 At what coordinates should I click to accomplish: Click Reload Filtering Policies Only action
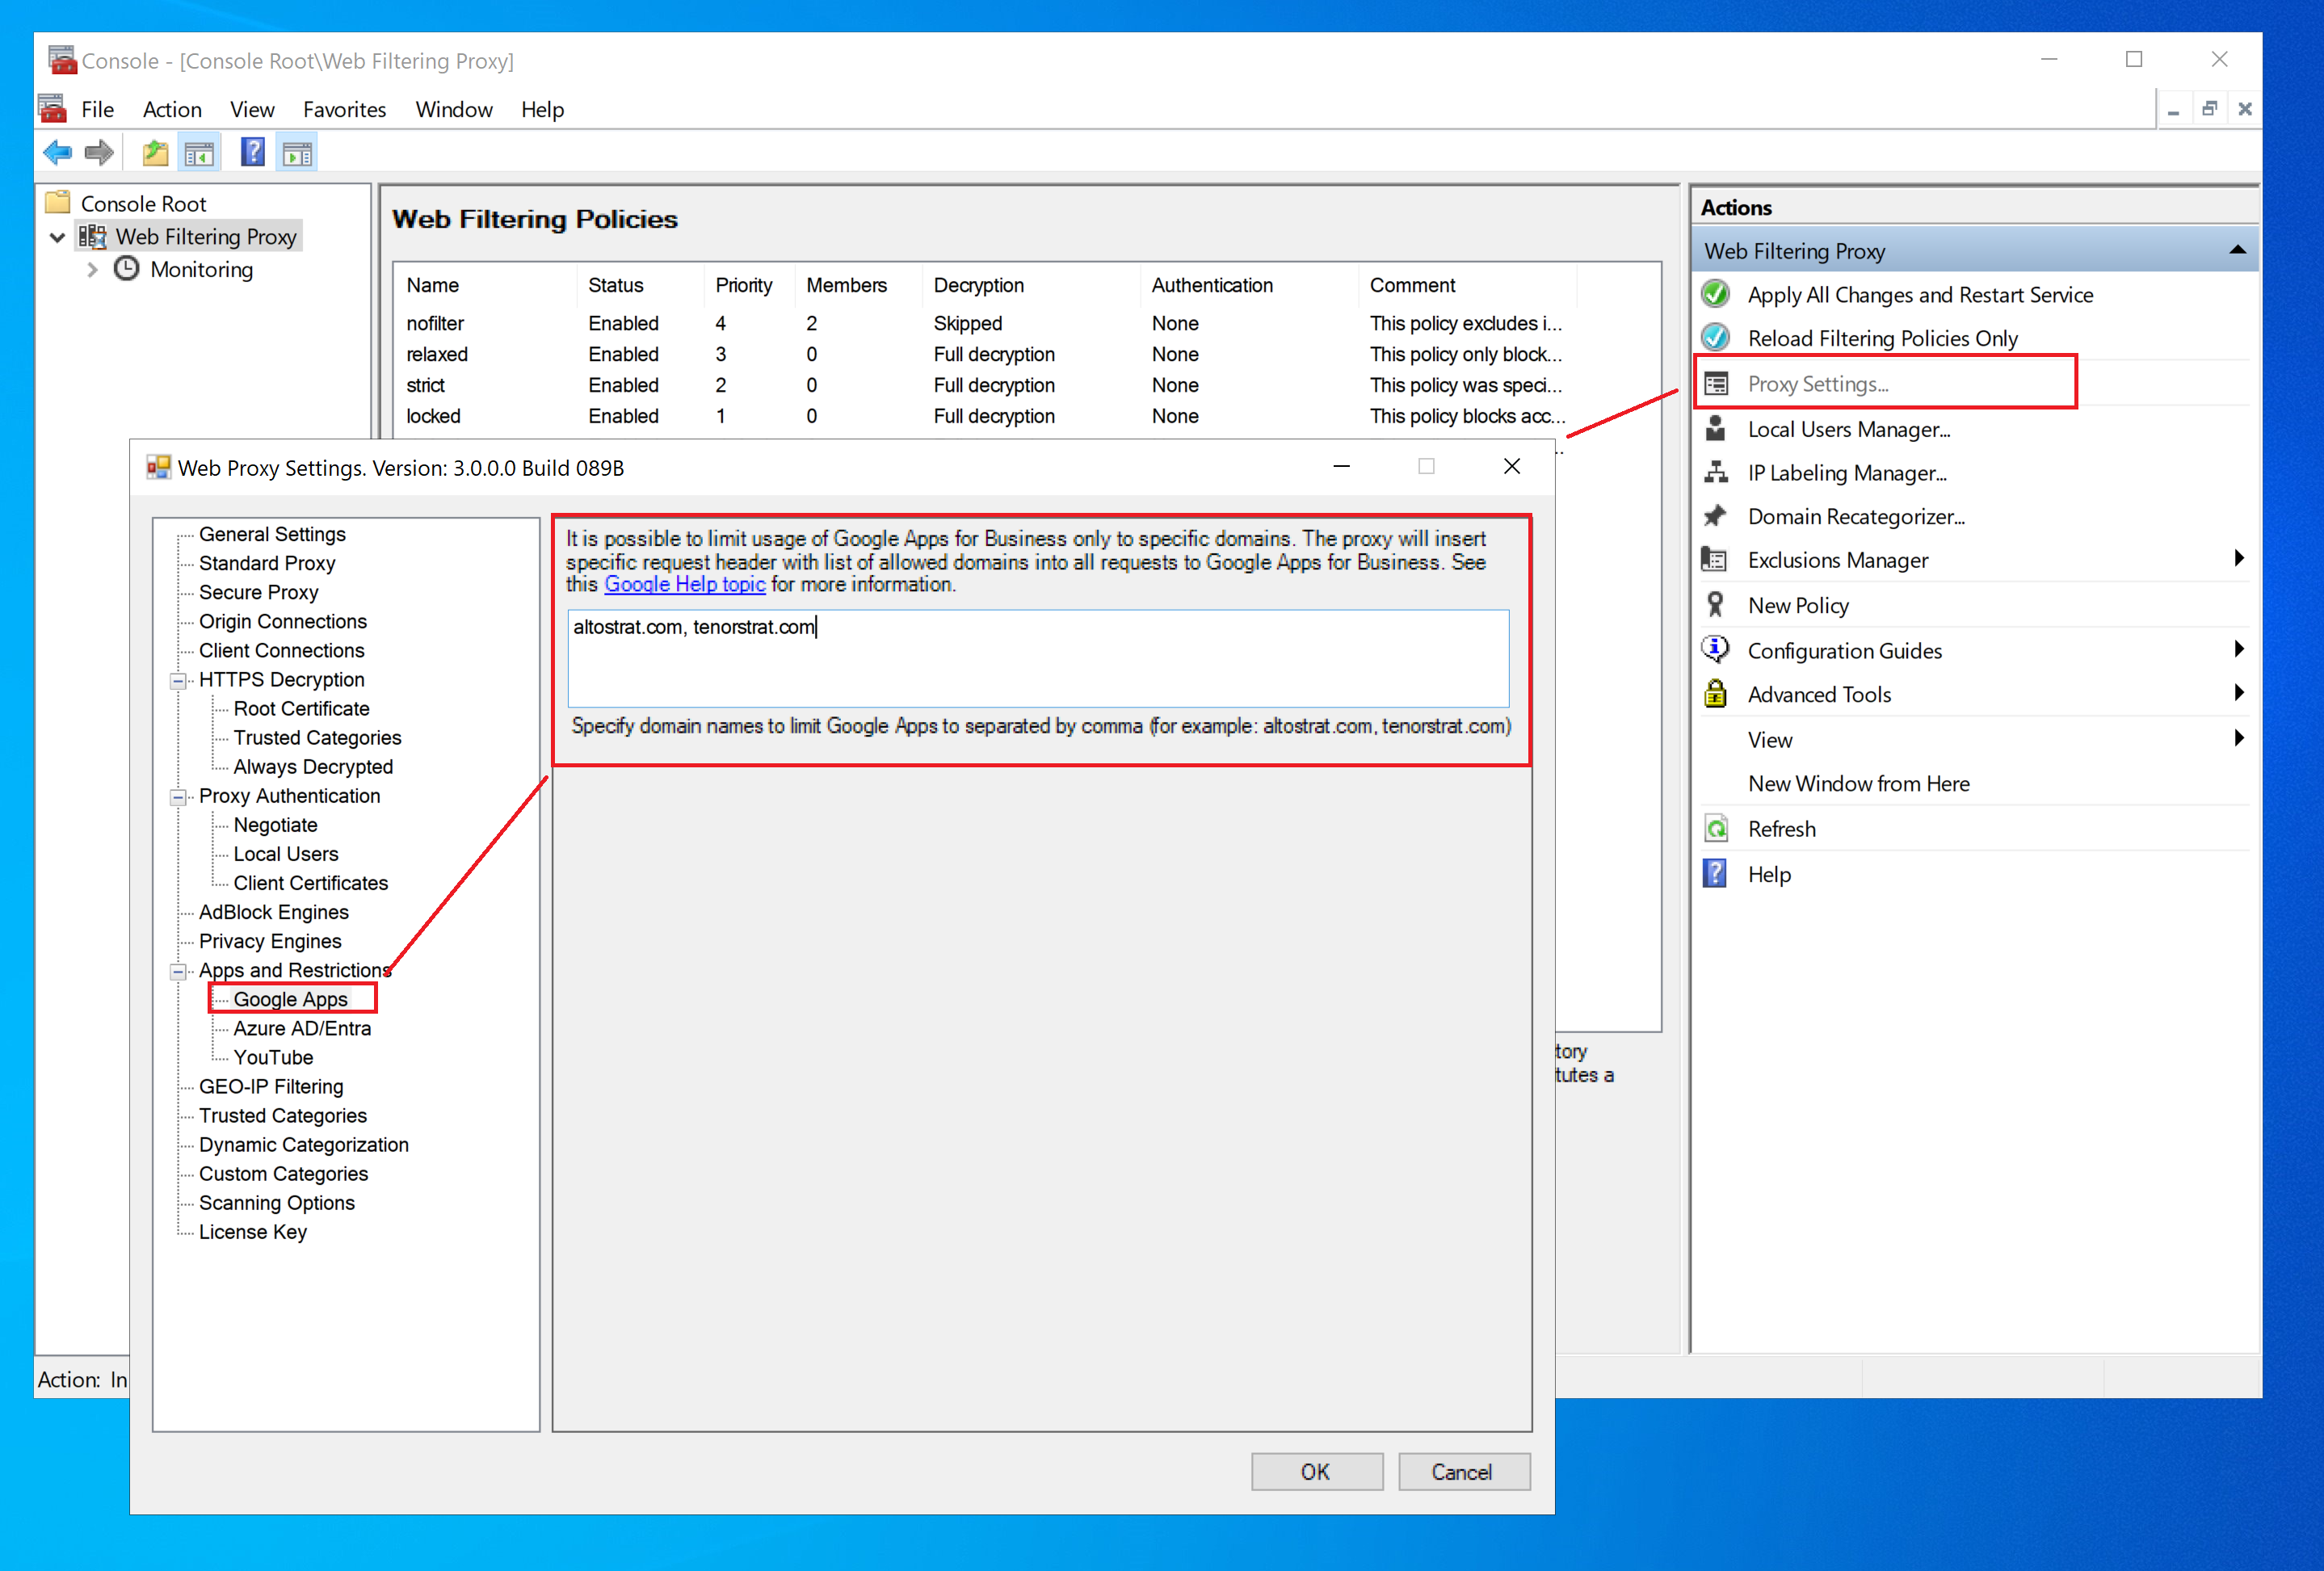(1882, 339)
